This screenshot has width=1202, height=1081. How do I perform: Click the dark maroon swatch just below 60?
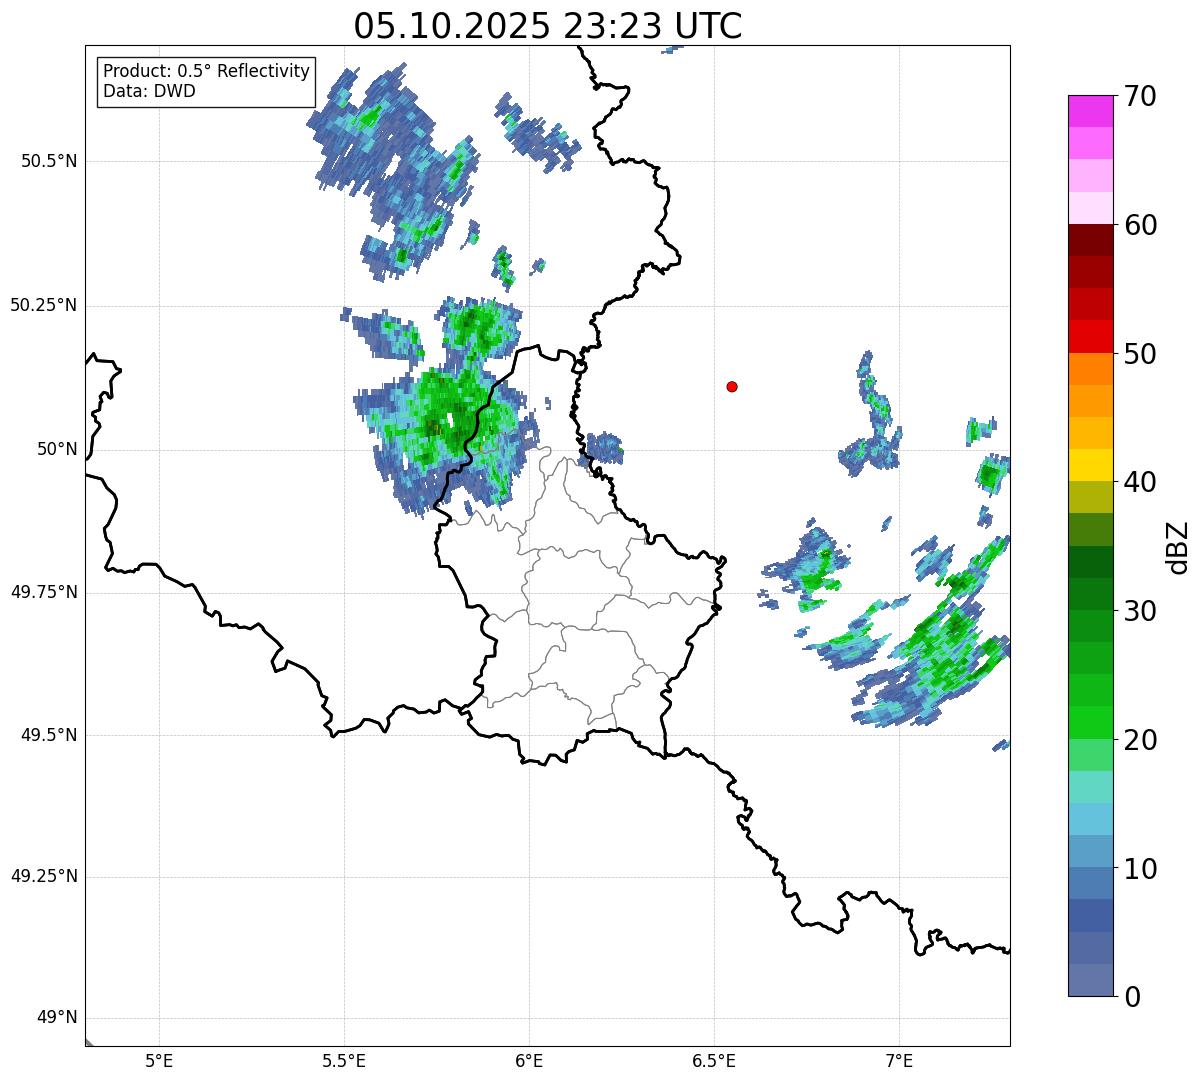[x=1091, y=240]
